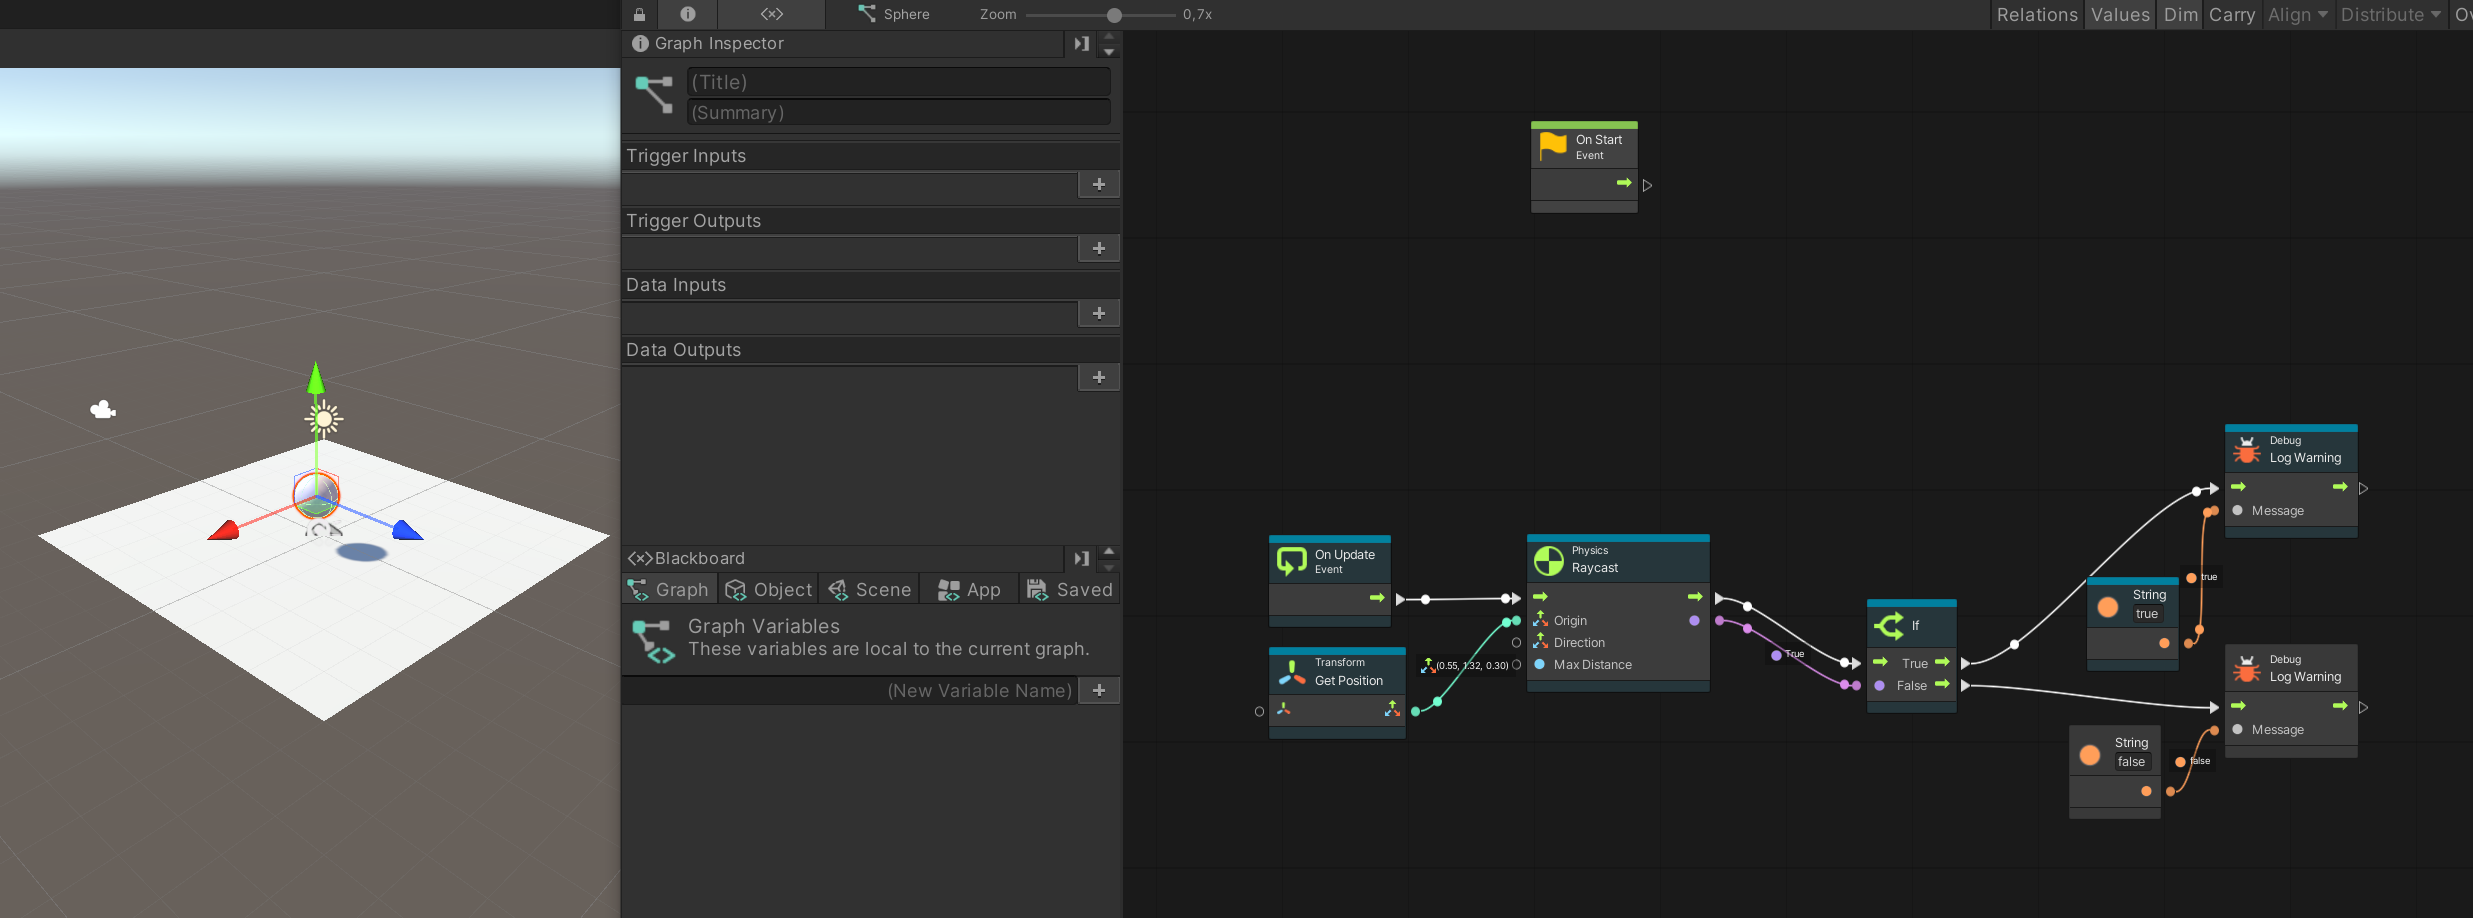Select the Physics Raycast node icon
The height and width of the screenshot is (918, 2473).
pyautogui.click(x=1550, y=559)
